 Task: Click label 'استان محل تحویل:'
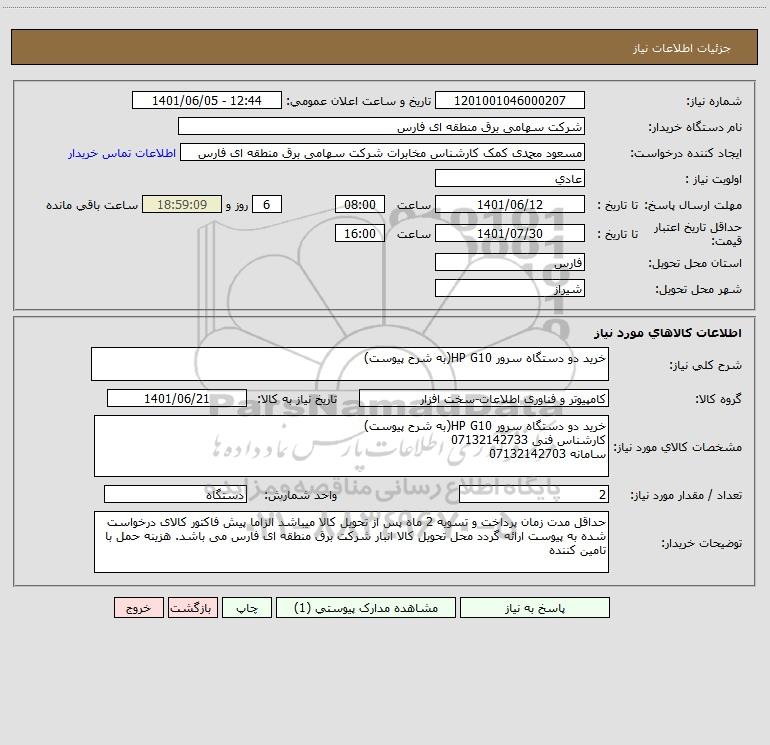pyautogui.click(x=695, y=264)
